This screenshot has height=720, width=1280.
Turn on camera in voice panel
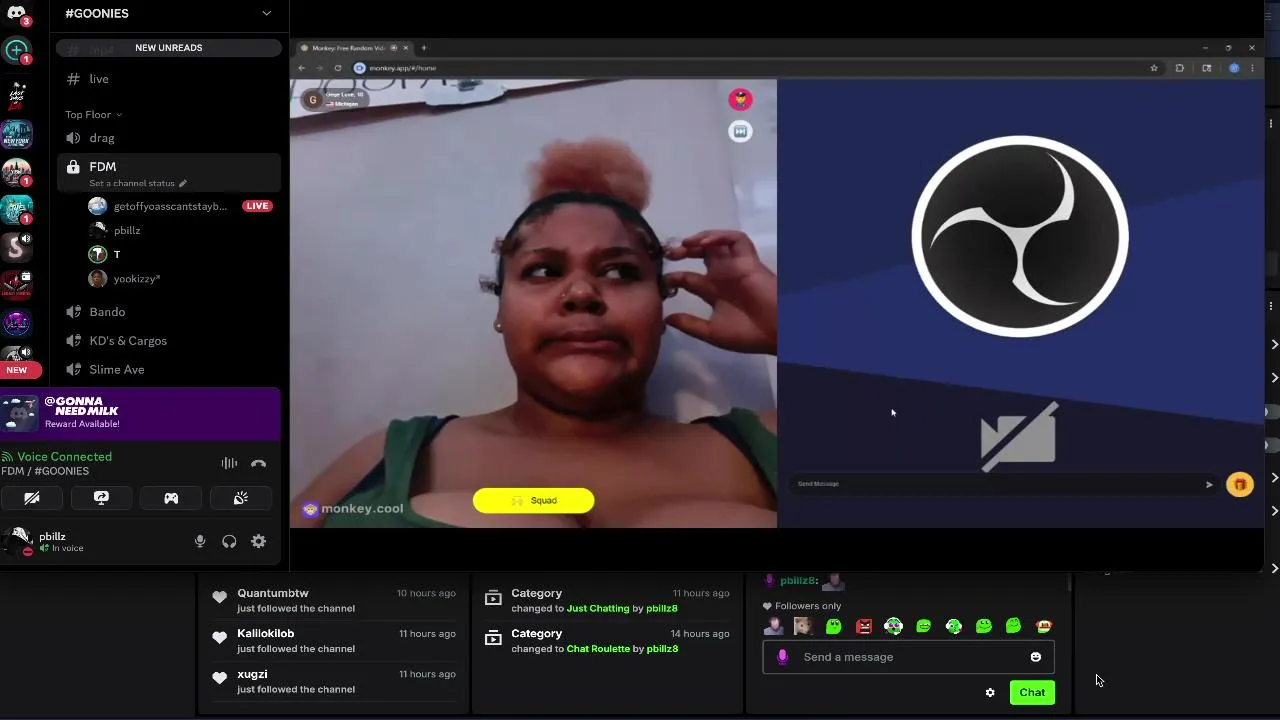32,498
